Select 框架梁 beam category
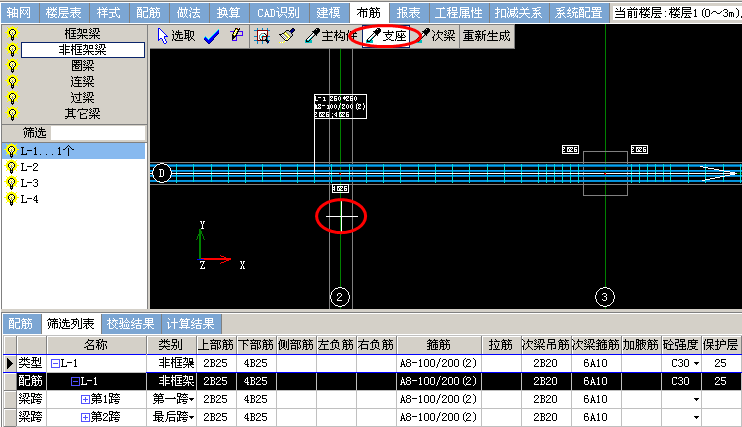The width and height of the screenshot is (742, 427). (x=83, y=34)
